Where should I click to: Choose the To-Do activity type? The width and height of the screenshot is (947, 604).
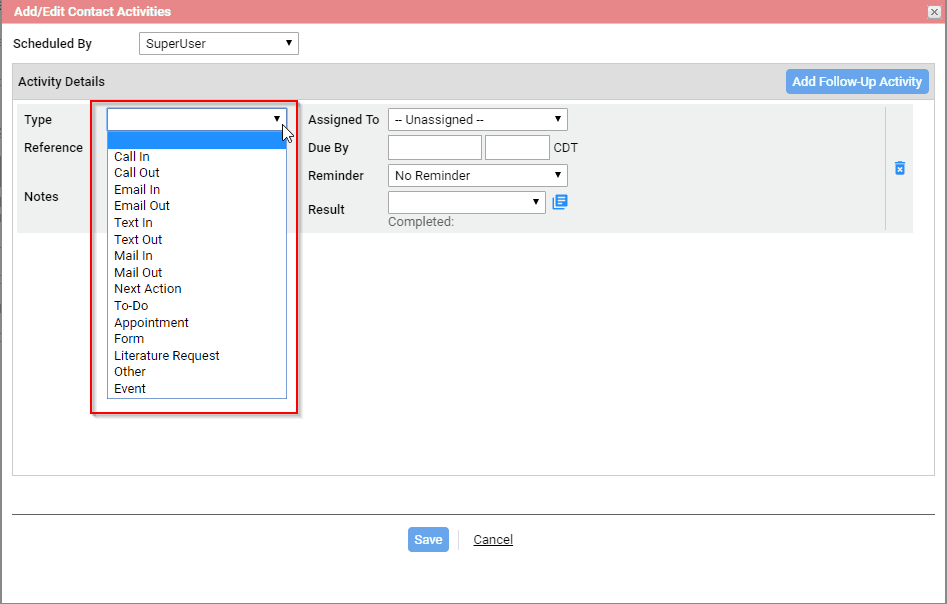197,306
